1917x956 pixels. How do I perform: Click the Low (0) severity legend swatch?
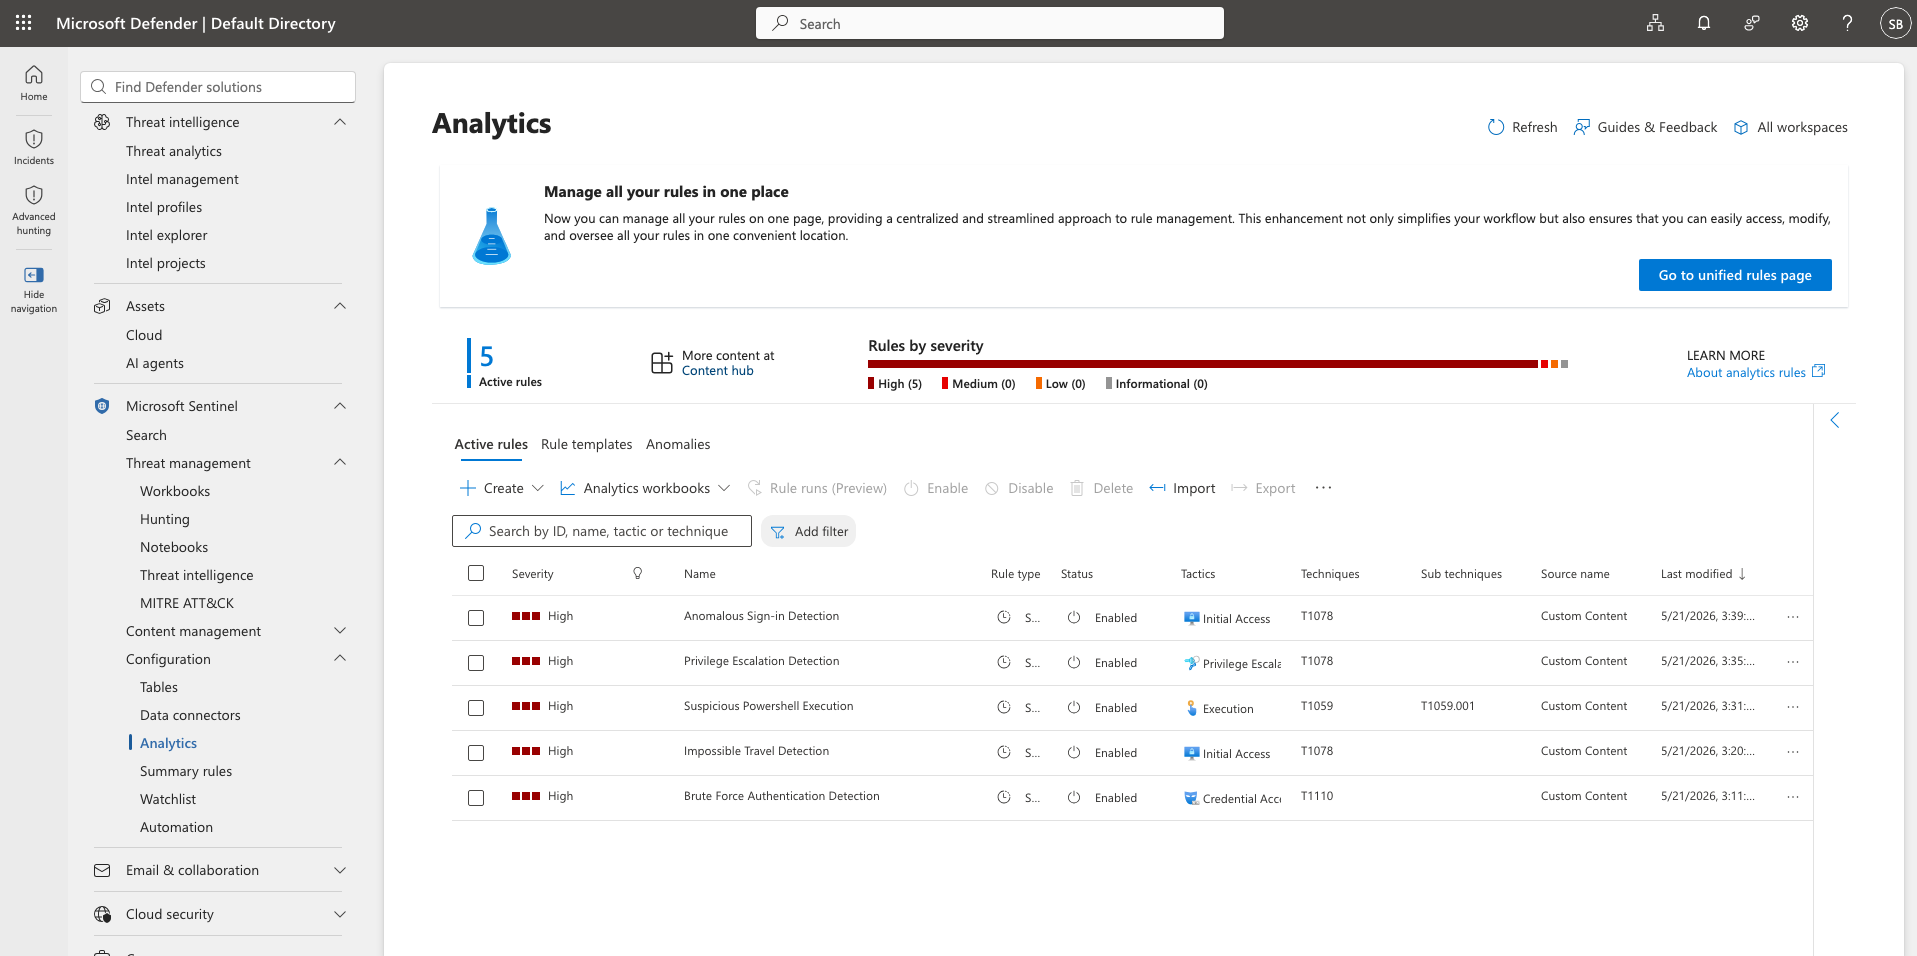point(1039,384)
